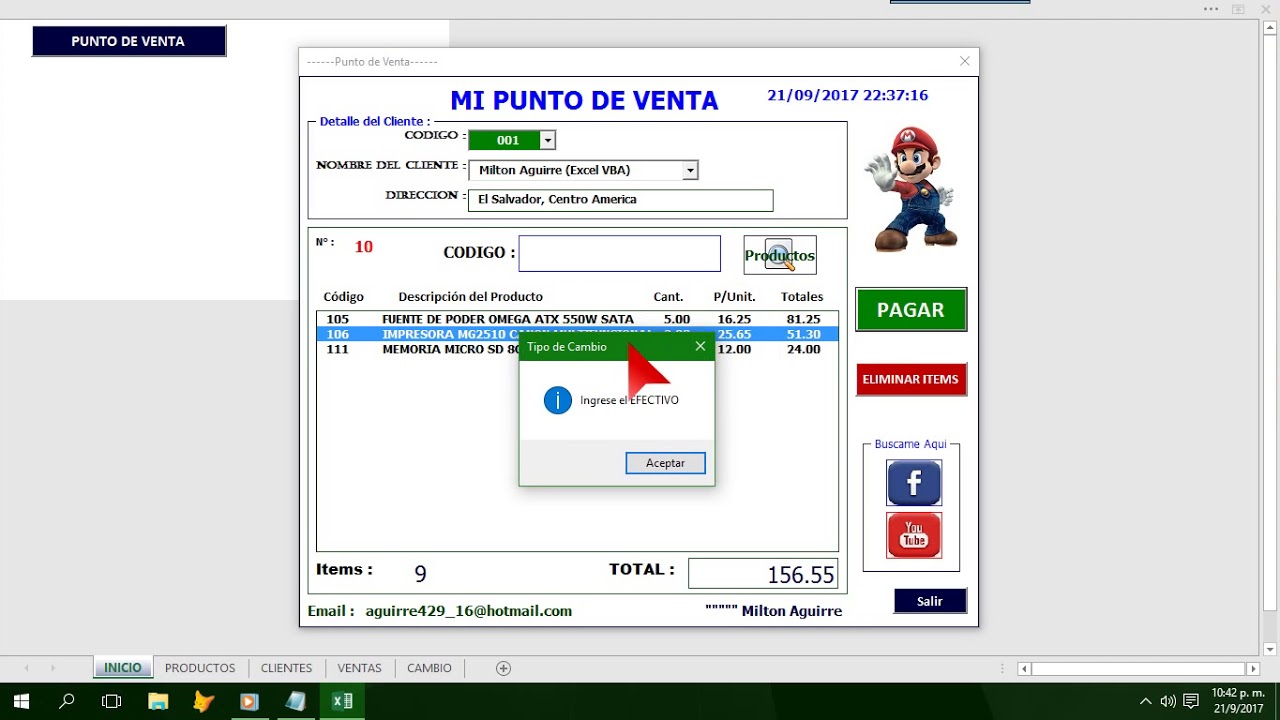Click the 51.30 total value

click(x=803, y=334)
